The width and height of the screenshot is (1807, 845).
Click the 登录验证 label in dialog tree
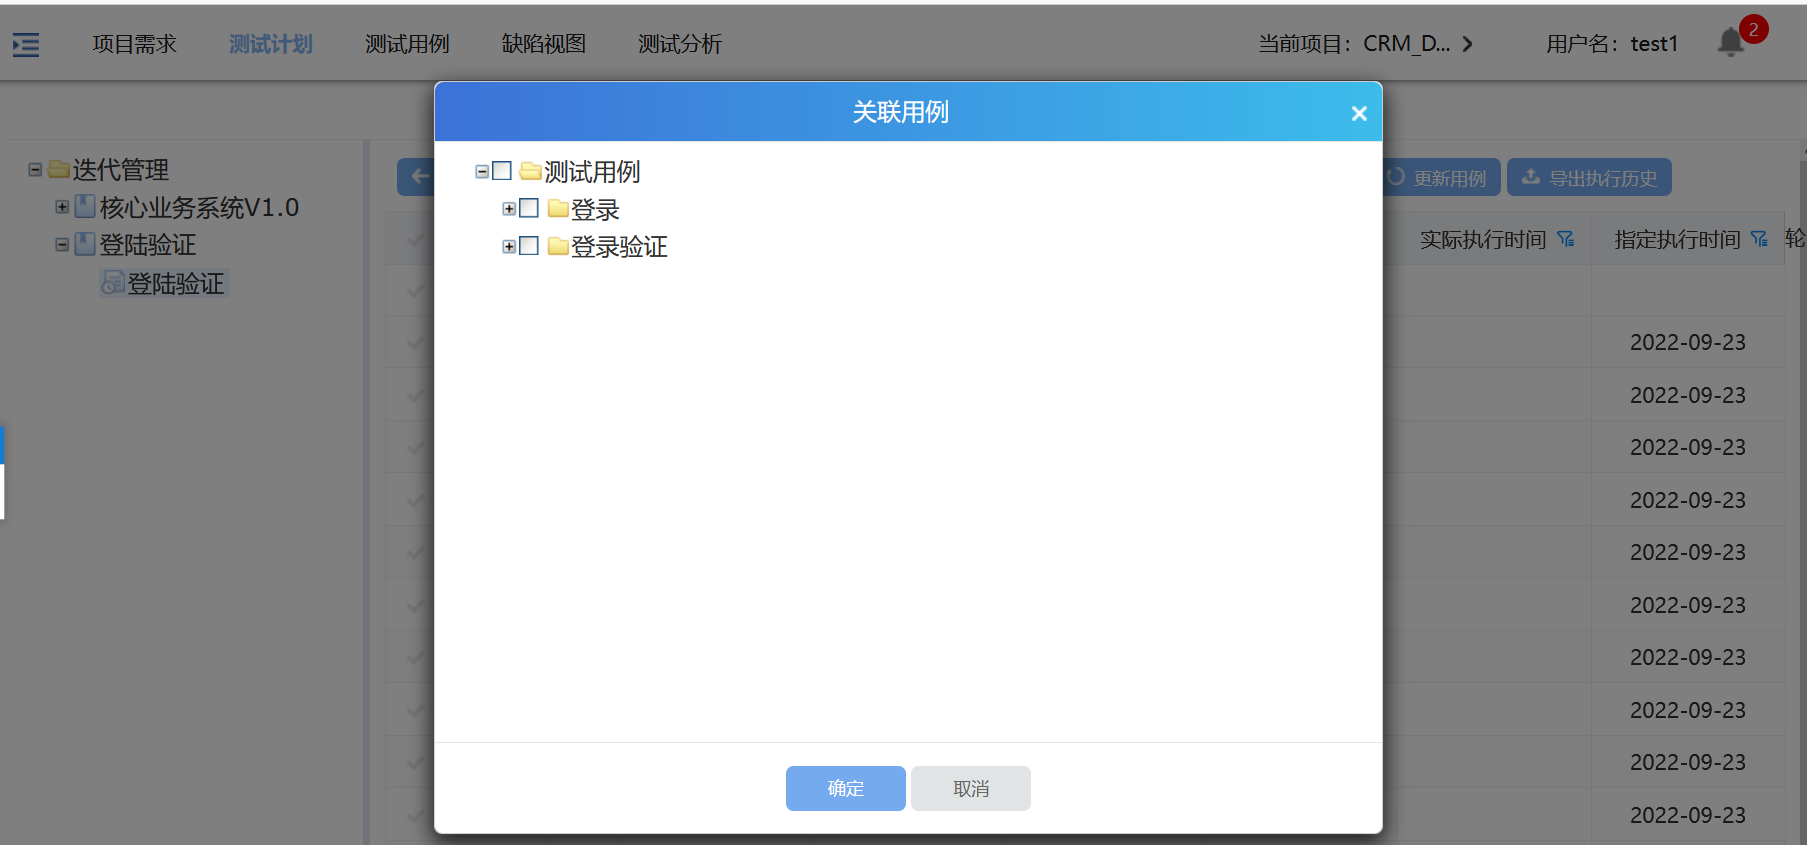619,246
